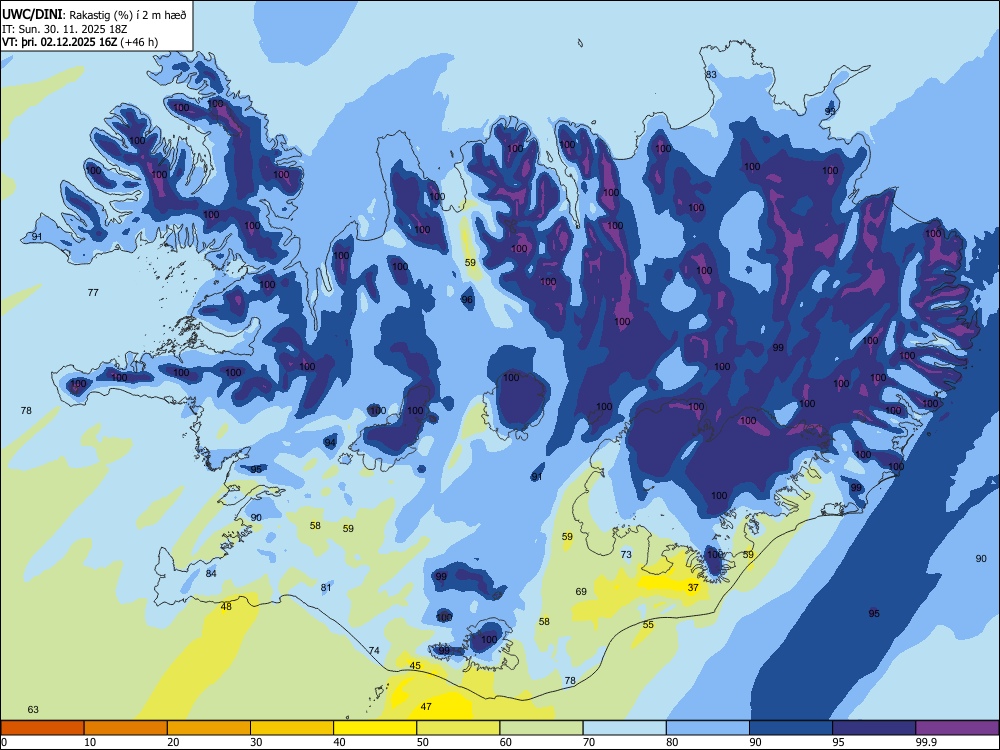Click the legend scale label 30
Viewport: 1000px width, 750px height.
(x=256, y=742)
